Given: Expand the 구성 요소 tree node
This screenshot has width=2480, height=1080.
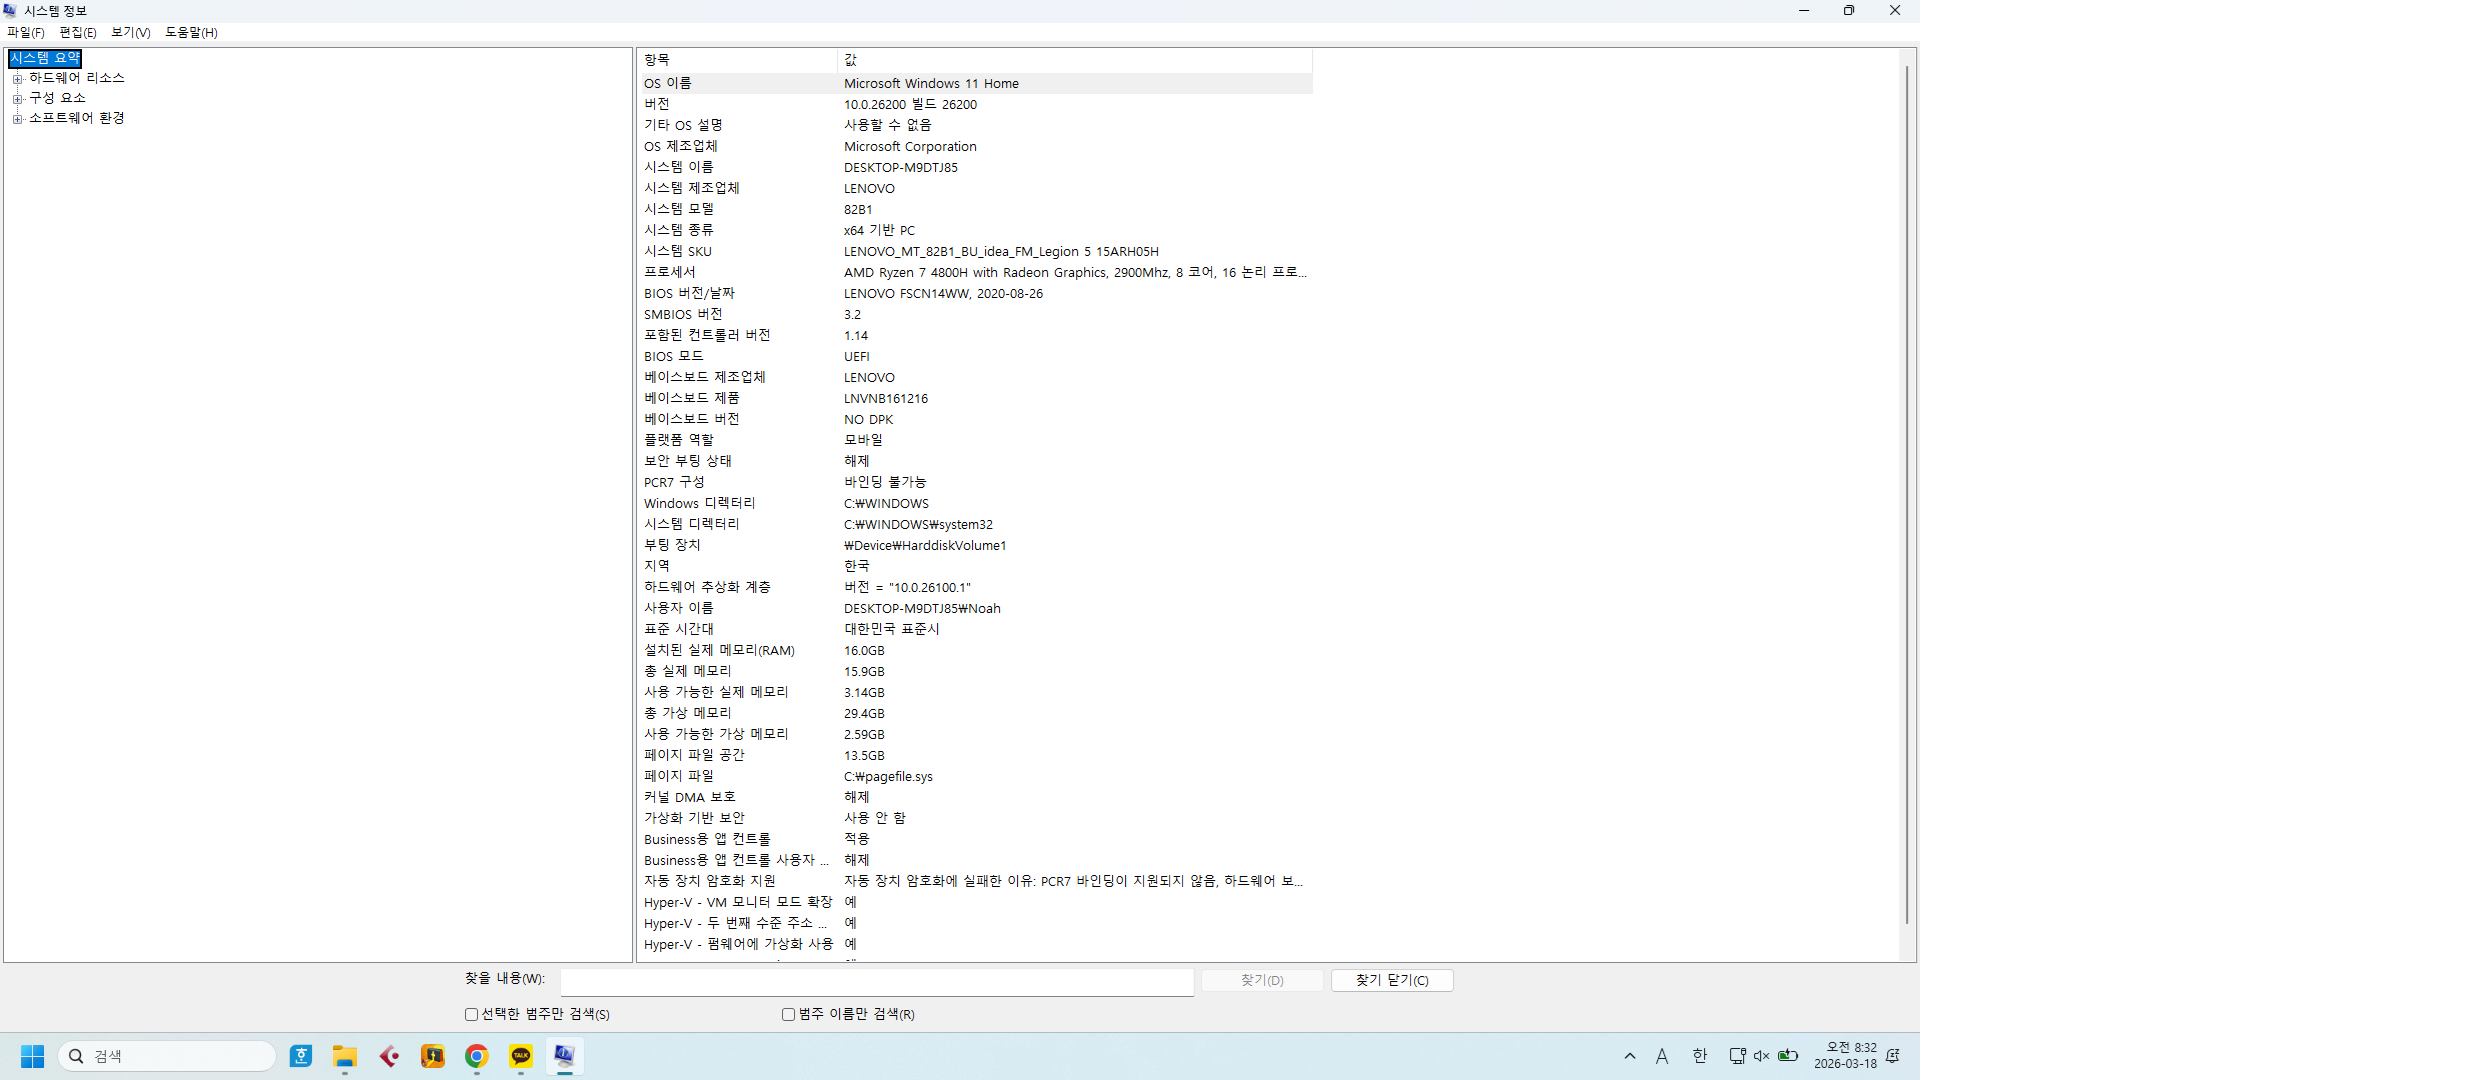Looking at the screenshot, I should tap(17, 98).
